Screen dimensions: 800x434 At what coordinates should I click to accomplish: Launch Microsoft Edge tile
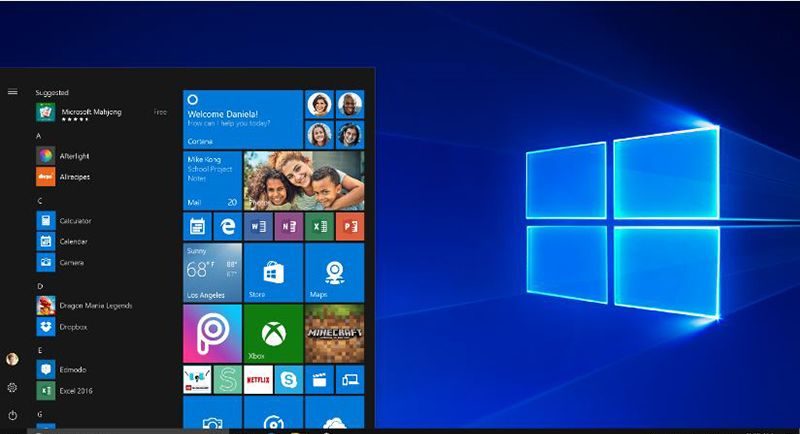click(x=227, y=225)
